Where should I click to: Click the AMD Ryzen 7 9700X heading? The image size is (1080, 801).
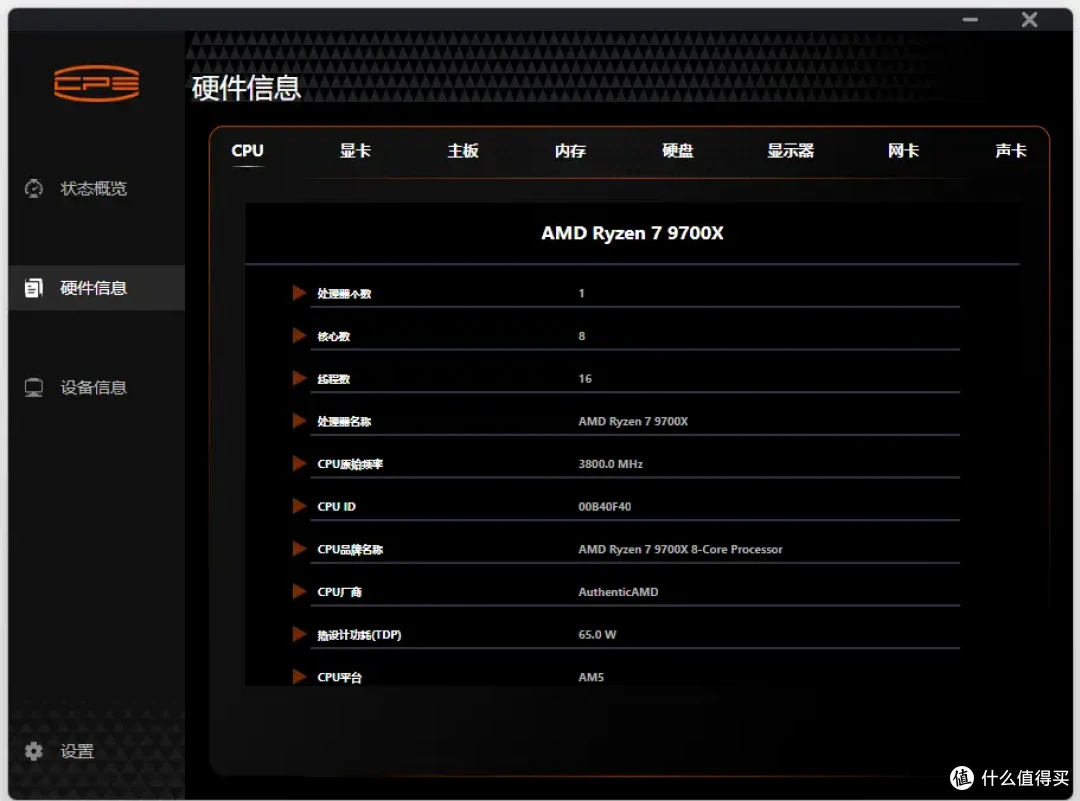pyautogui.click(x=632, y=233)
